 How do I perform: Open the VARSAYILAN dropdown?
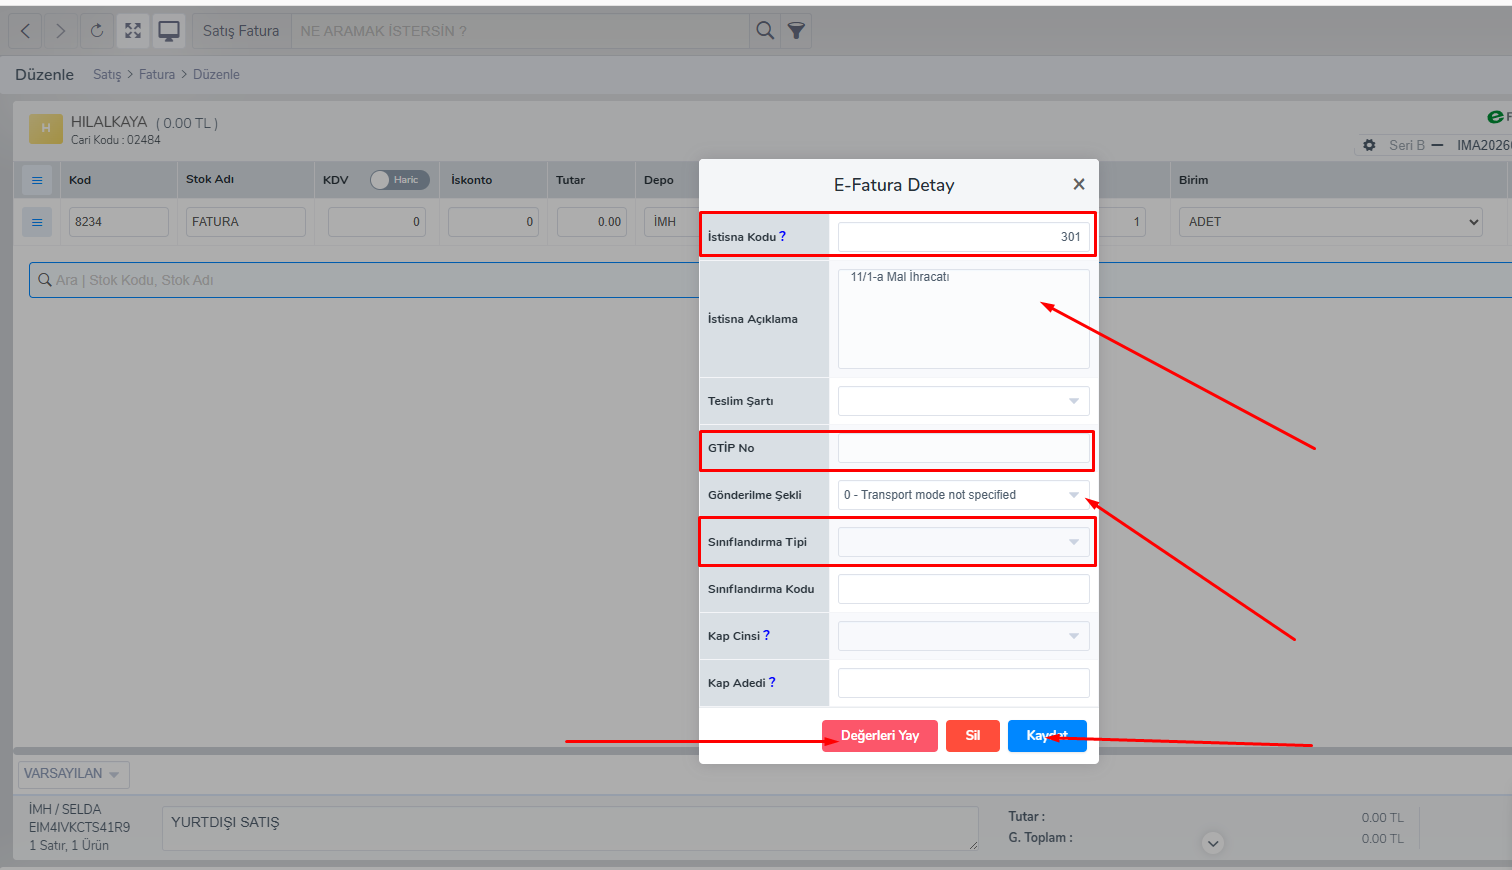(x=73, y=774)
